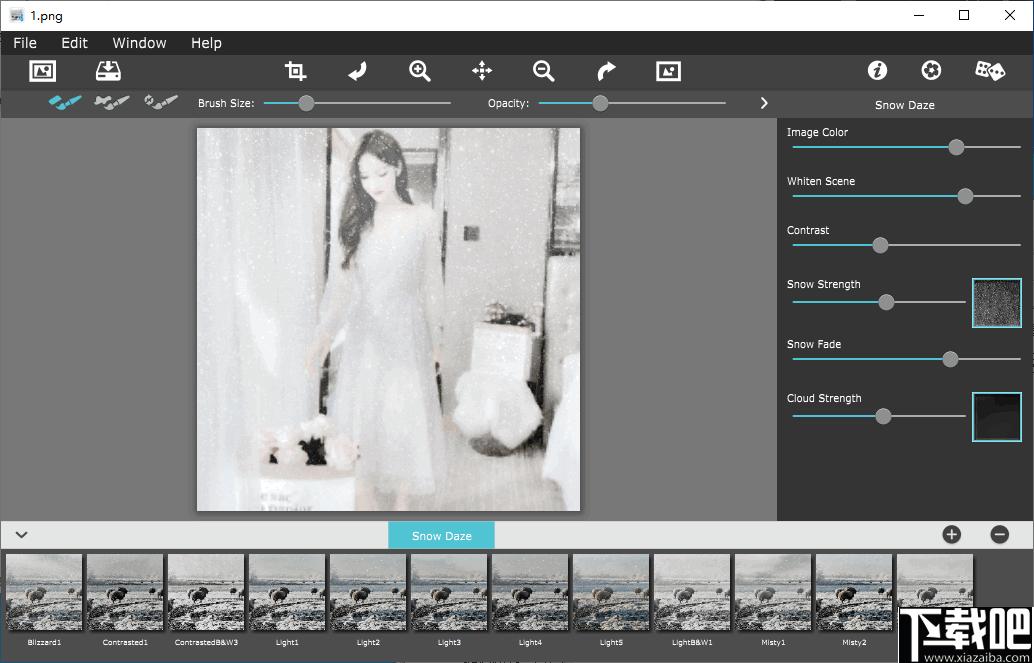Redo with the right curved arrow
Image resolution: width=1034 pixels, height=663 pixels.
coord(606,71)
